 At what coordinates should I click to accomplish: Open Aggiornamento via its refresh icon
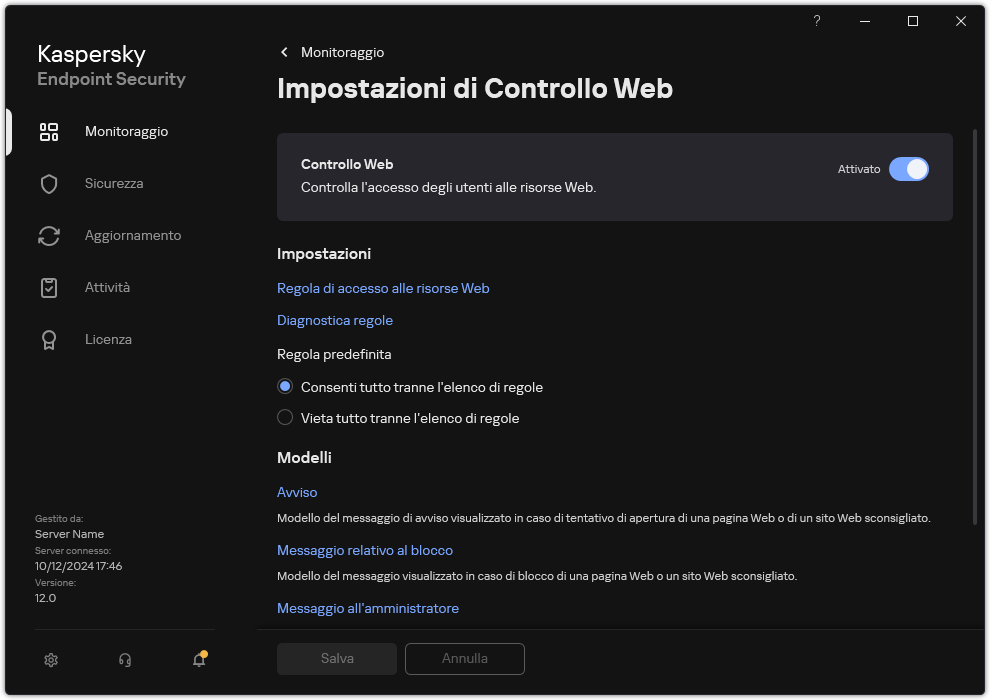click(49, 235)
